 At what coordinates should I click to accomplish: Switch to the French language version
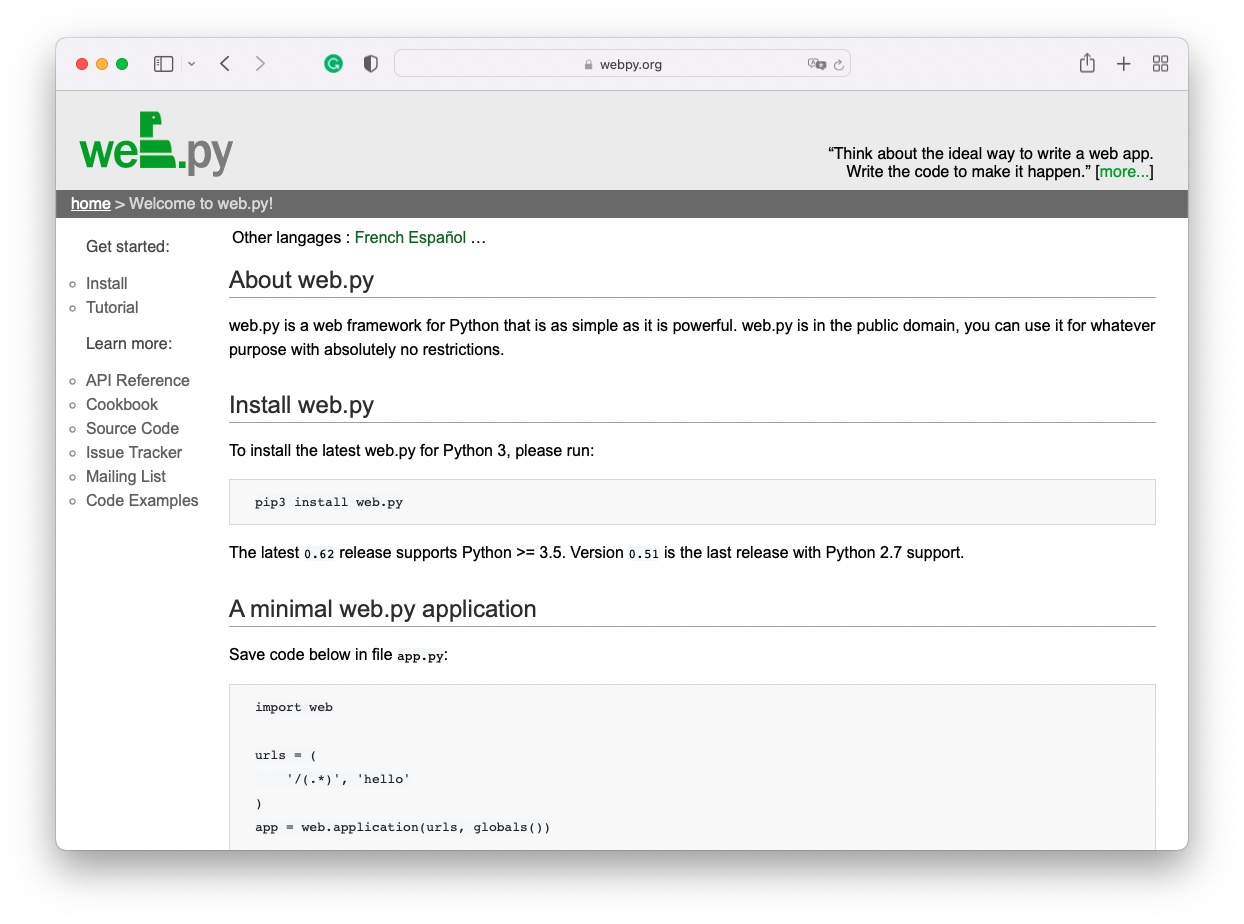point(379,237)
